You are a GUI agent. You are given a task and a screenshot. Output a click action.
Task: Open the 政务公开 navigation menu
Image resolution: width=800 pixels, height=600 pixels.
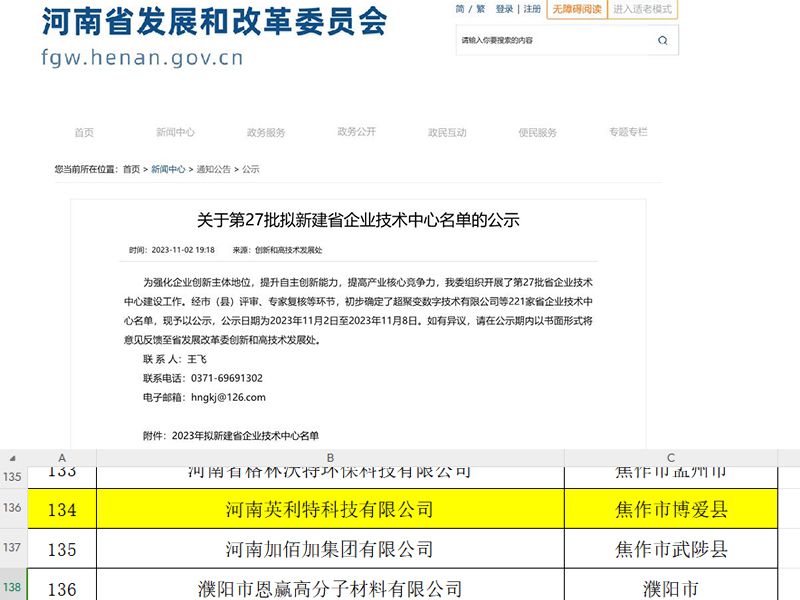click(356, 131)
